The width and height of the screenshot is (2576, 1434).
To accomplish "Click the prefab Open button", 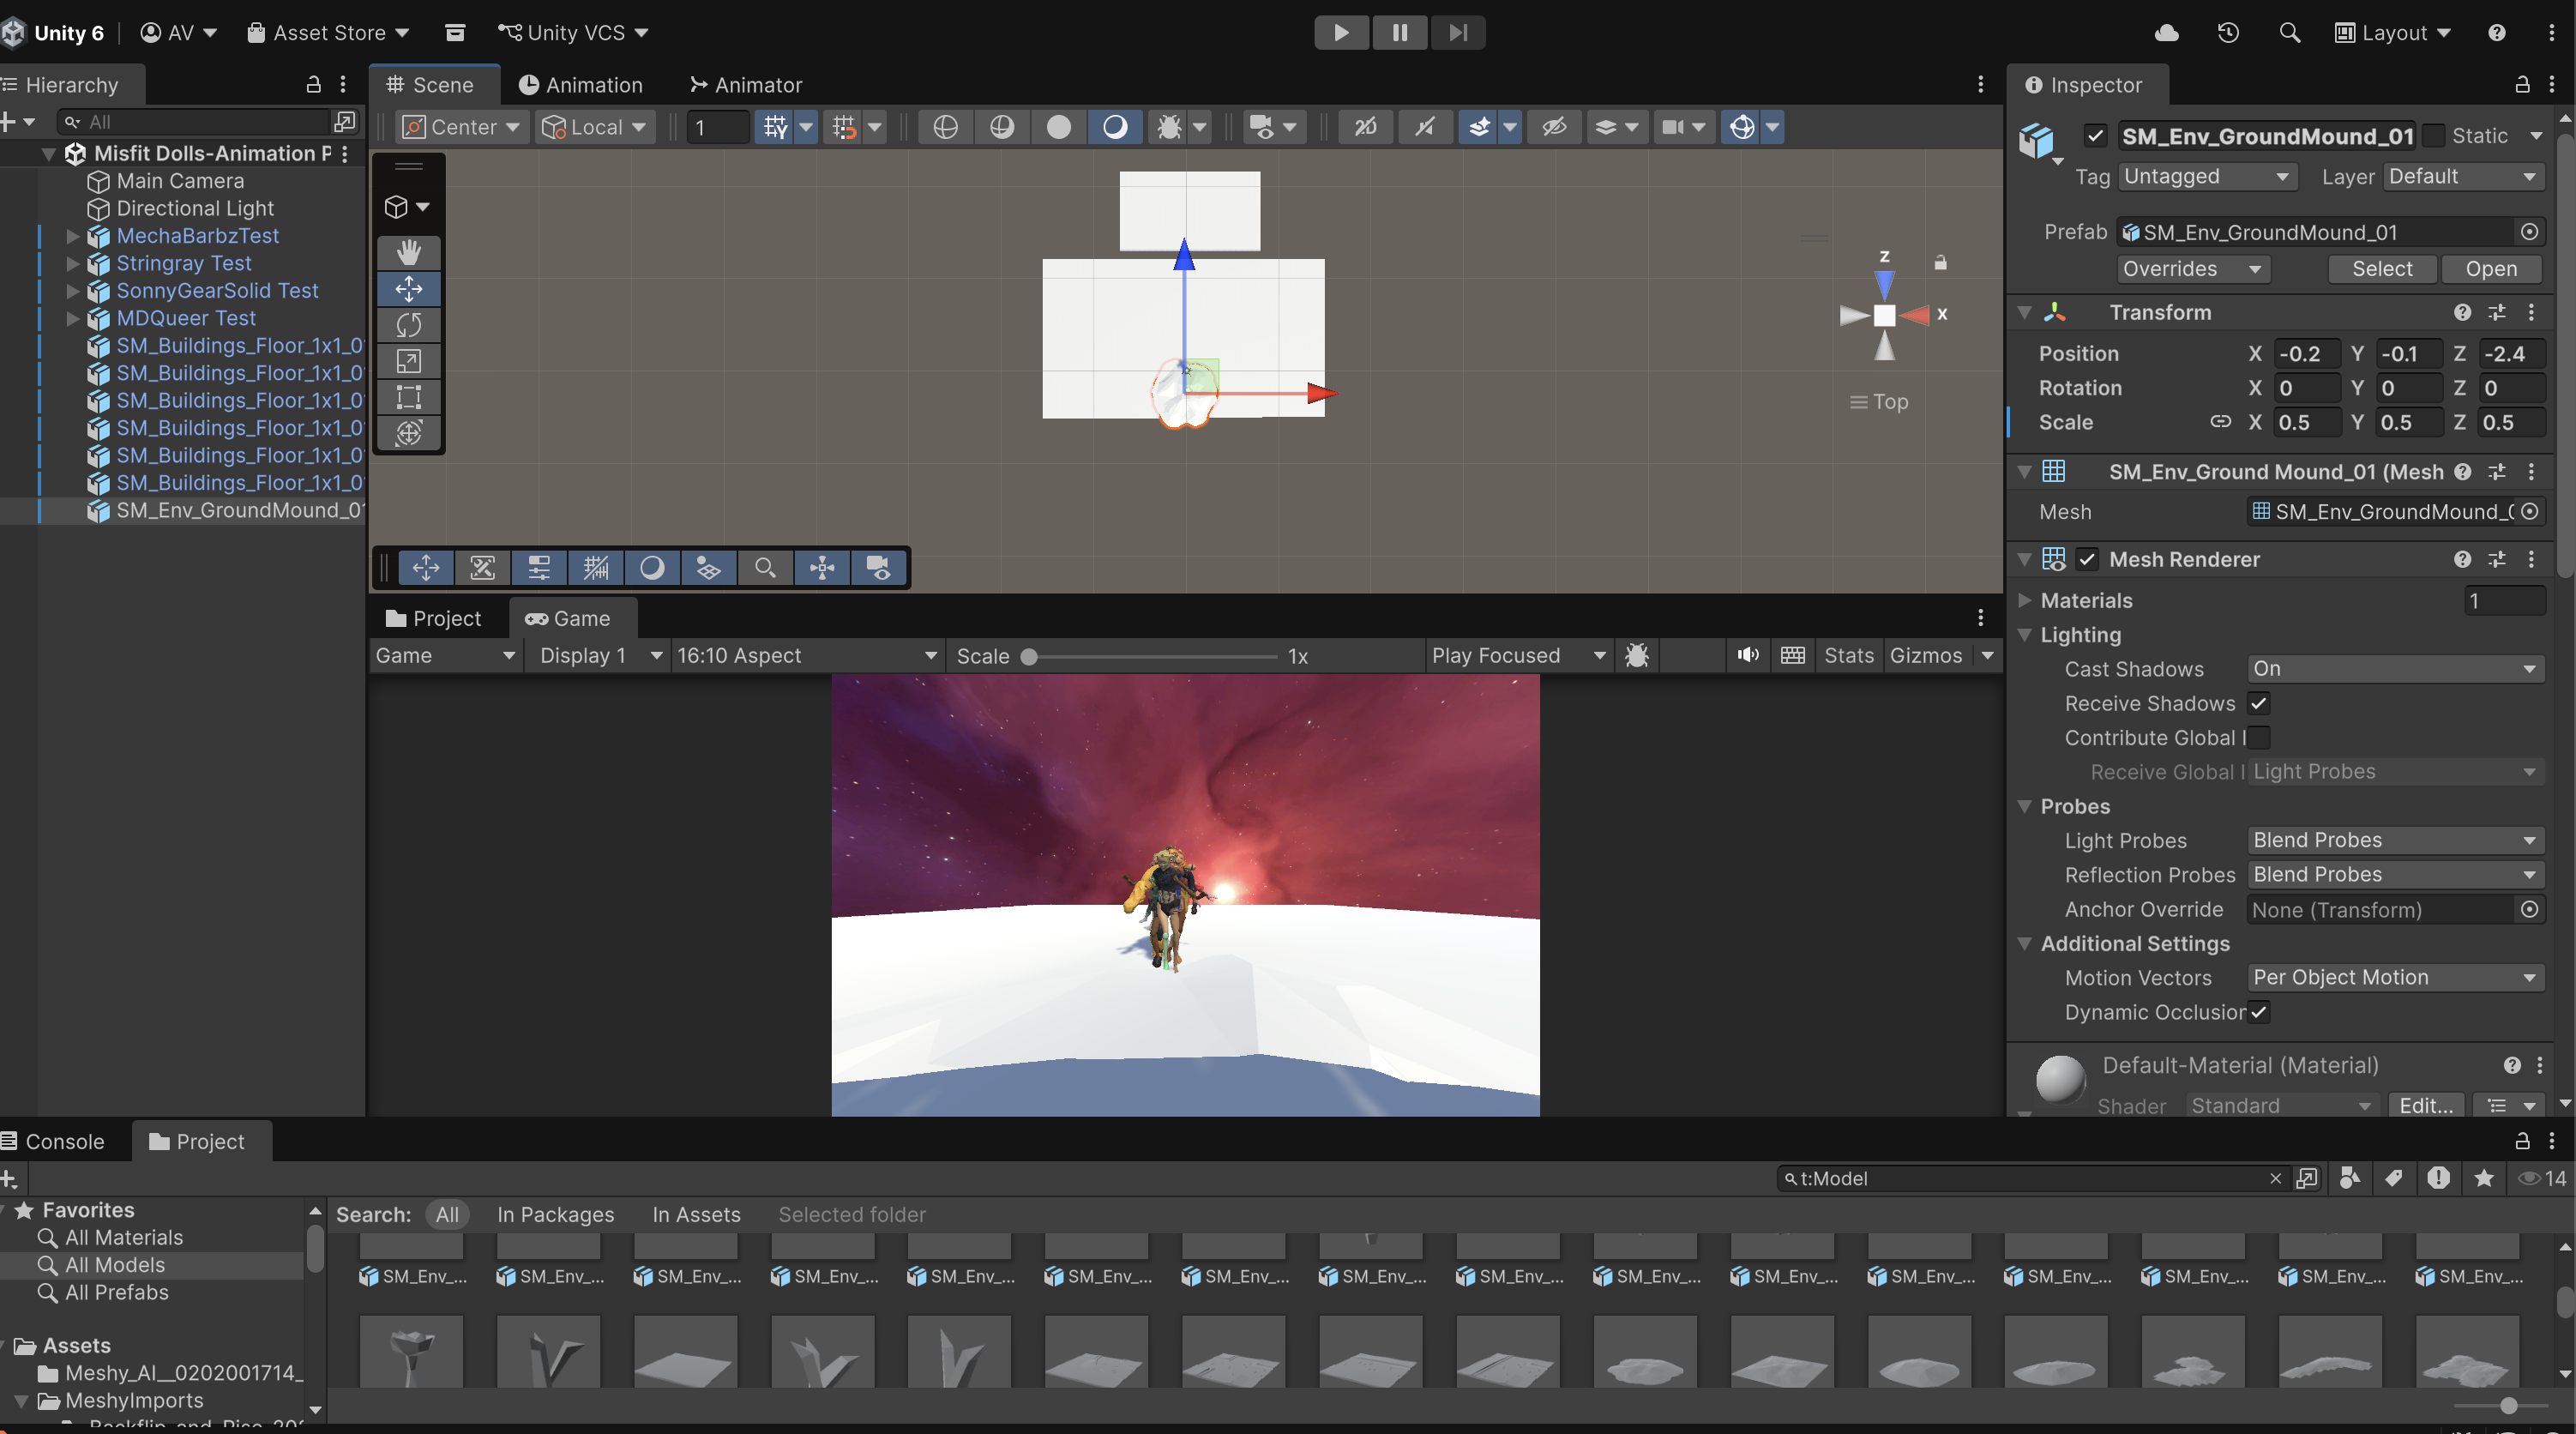I will click(x=2490, y=268).
